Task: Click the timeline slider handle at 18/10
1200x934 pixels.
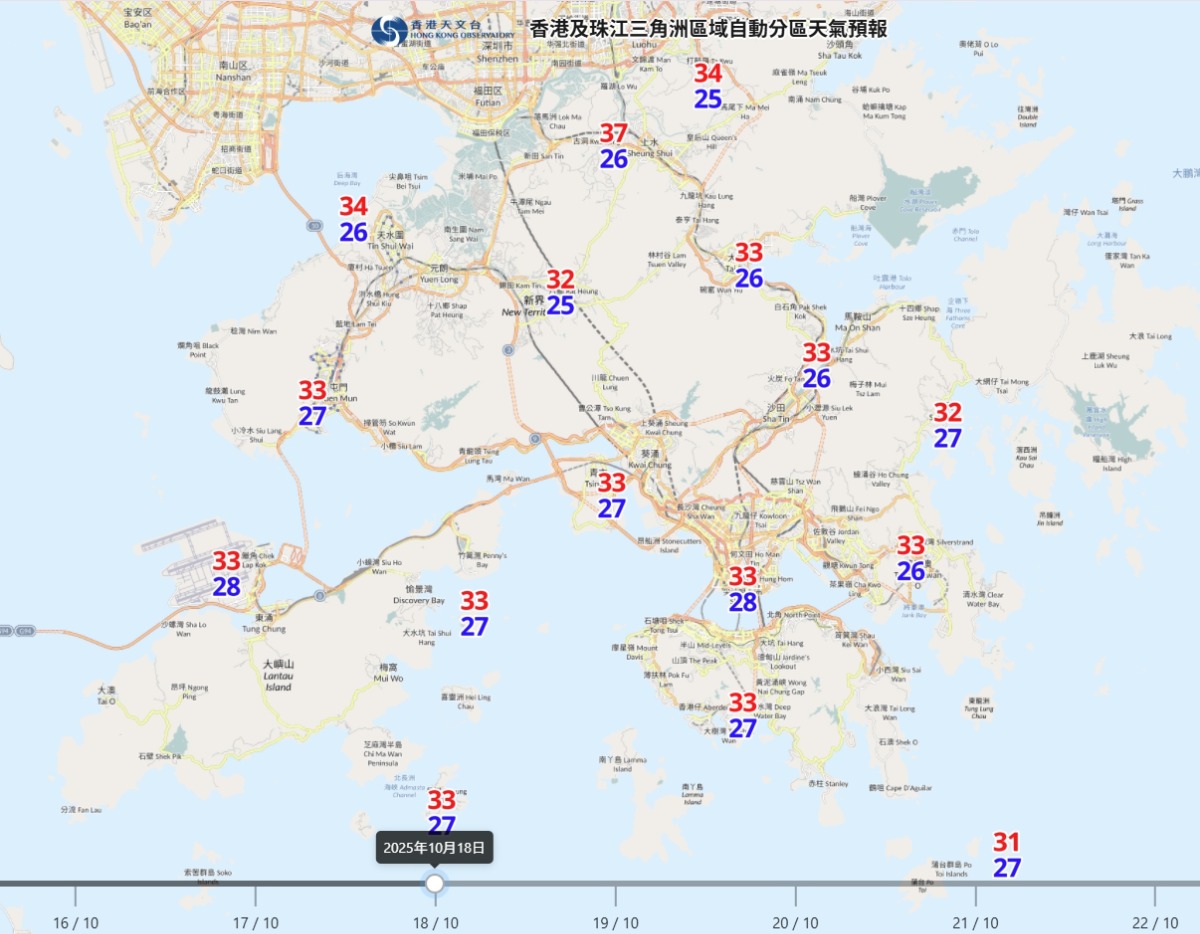Action: pos(435,884)
